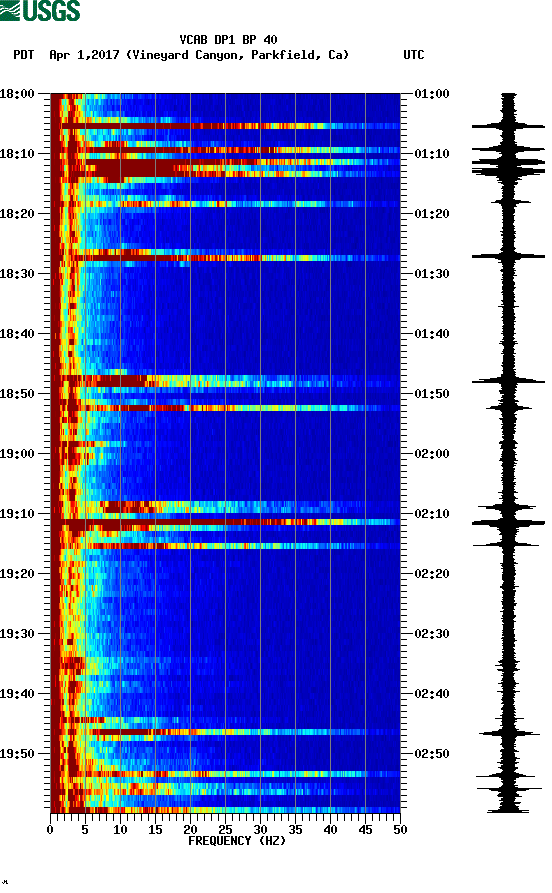Click the 18:40 PDT time label
This screenshot has width=552, height=893.
[17, 334]
